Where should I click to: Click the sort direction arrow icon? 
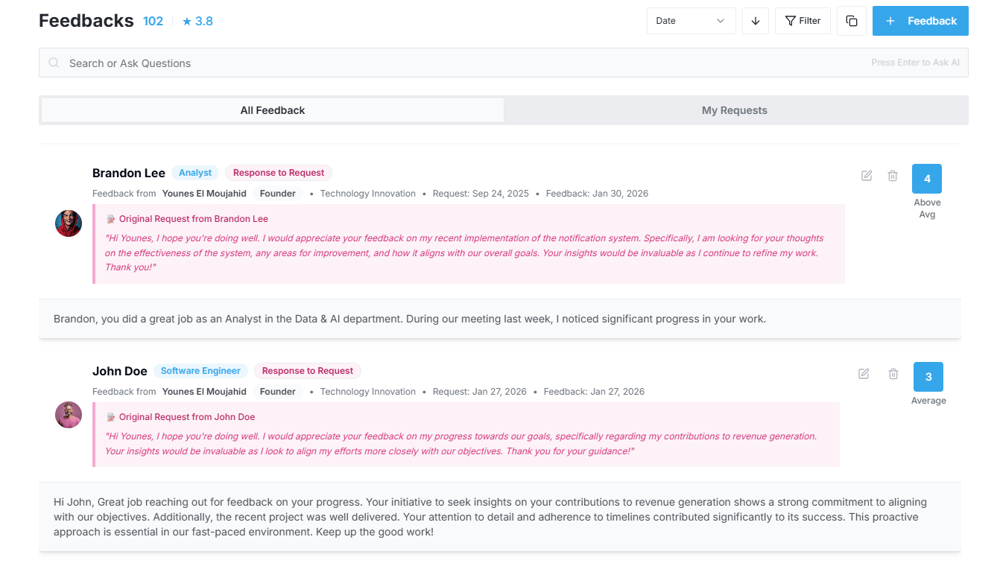[x=755, y=21]
